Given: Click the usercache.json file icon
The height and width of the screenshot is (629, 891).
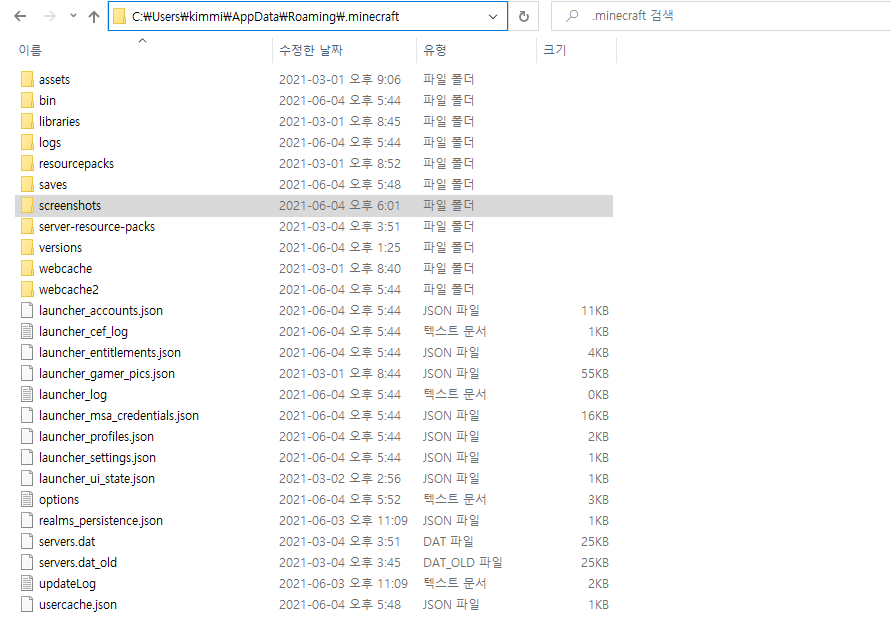Looking at the screenshot, I should [x=27, y=605].
